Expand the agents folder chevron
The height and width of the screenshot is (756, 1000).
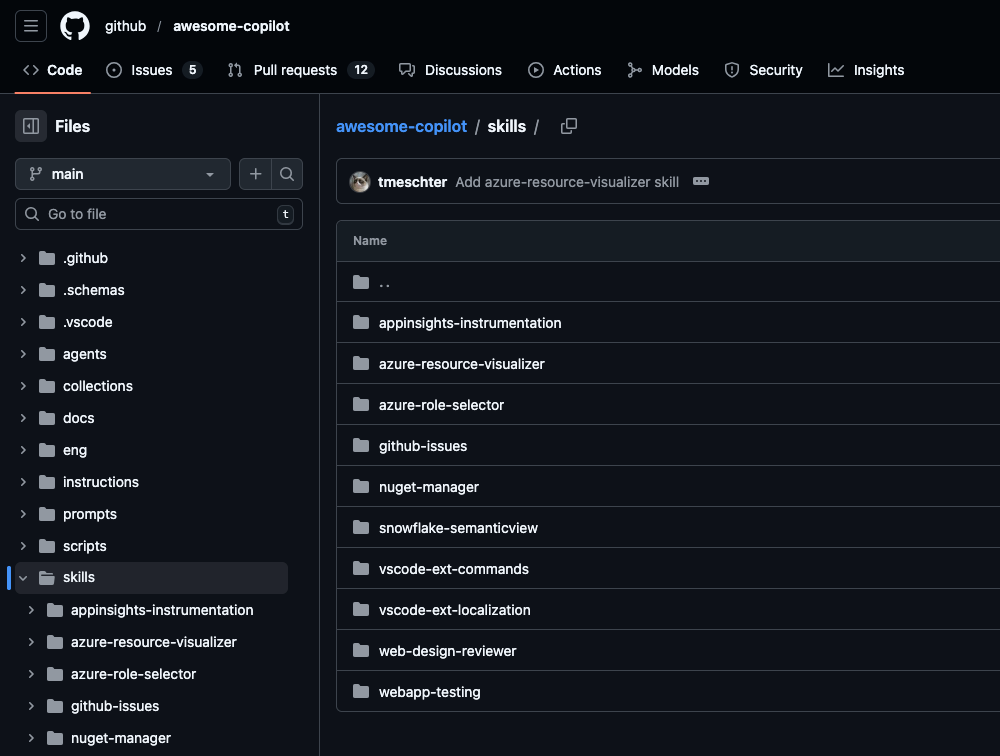(x=23, y=354)
